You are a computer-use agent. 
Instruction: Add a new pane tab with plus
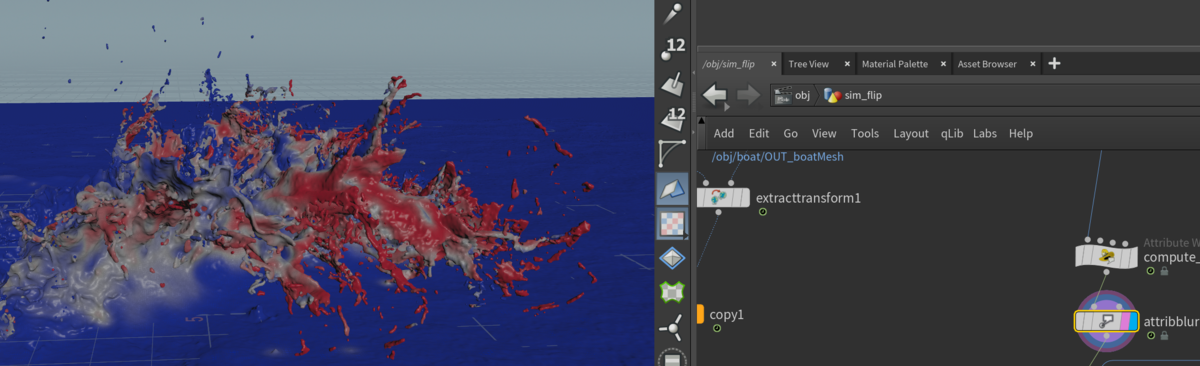[x=1054, y=63]
